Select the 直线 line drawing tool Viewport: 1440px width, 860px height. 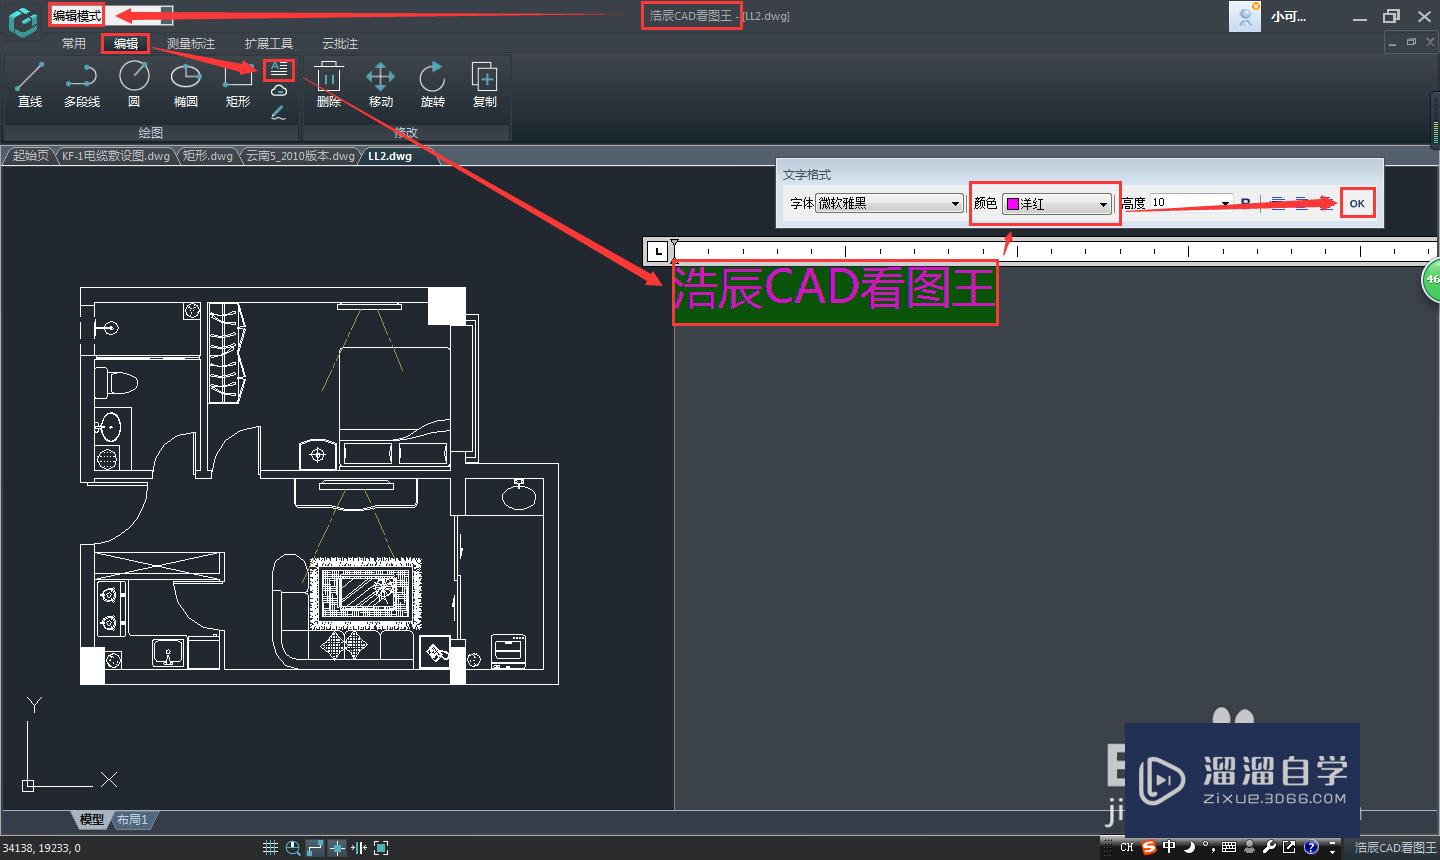point(30,84)
